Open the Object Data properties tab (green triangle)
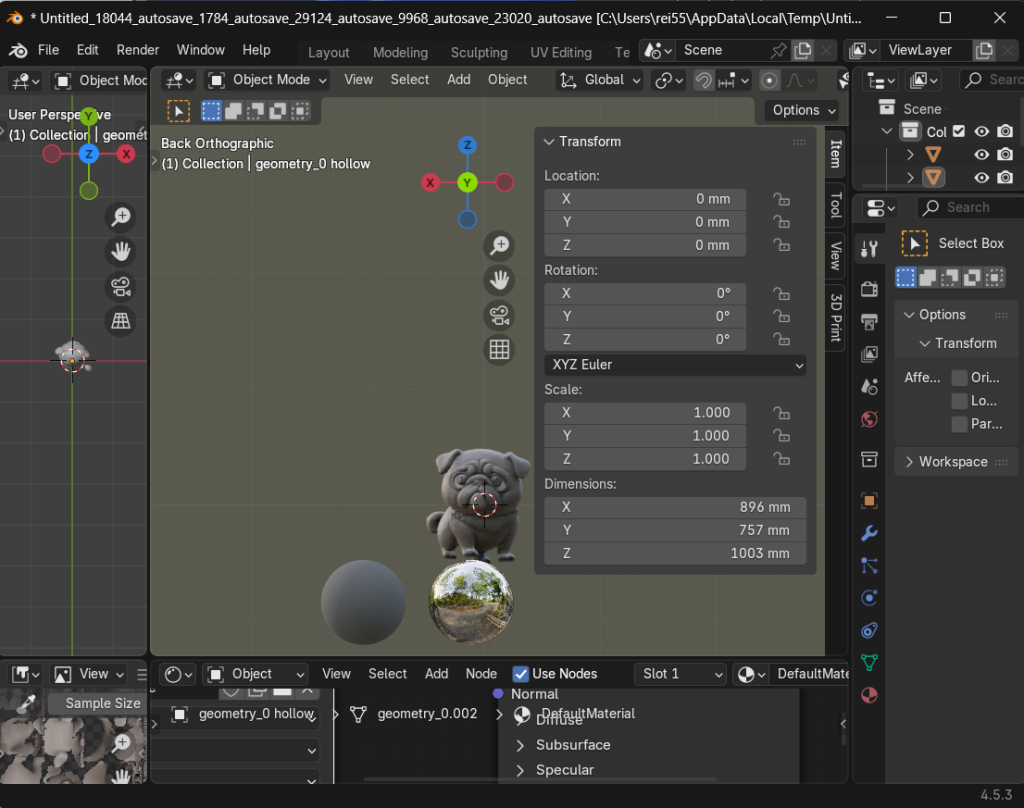 (869, 662)
